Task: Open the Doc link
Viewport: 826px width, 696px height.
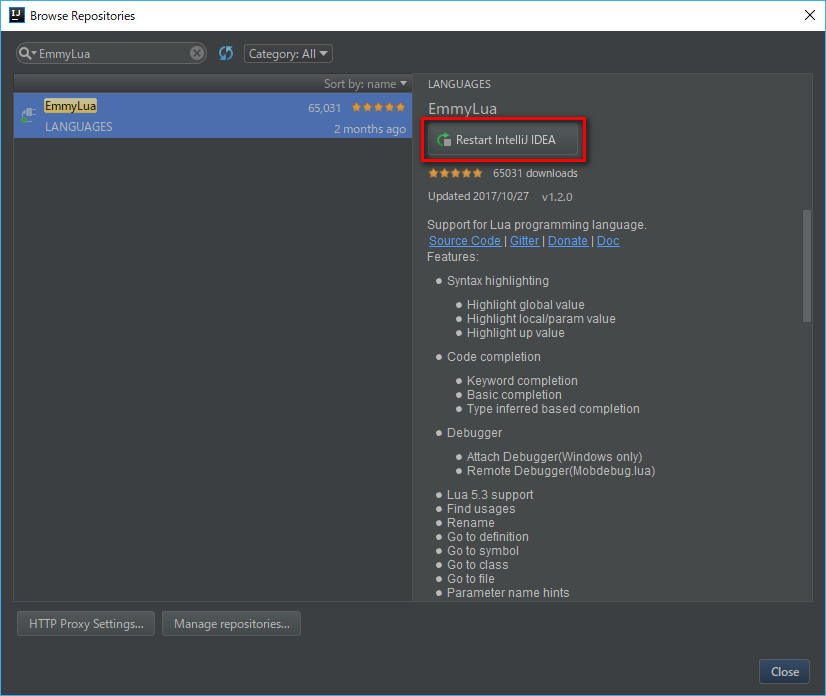Action: [x=608, y=241]
